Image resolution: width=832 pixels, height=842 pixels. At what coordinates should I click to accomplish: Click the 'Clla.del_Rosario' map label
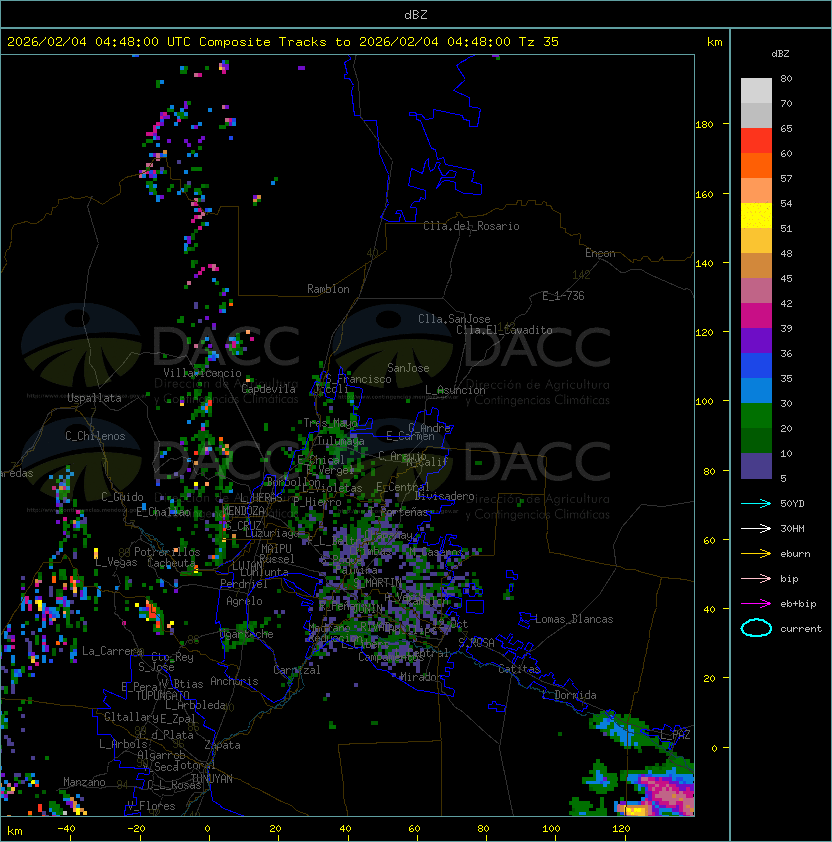[x=471, y=226]
